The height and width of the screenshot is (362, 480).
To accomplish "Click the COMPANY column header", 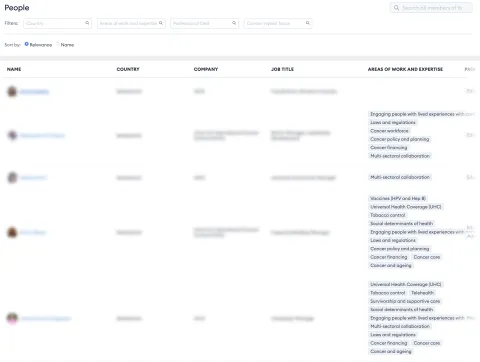I will 206,69.
